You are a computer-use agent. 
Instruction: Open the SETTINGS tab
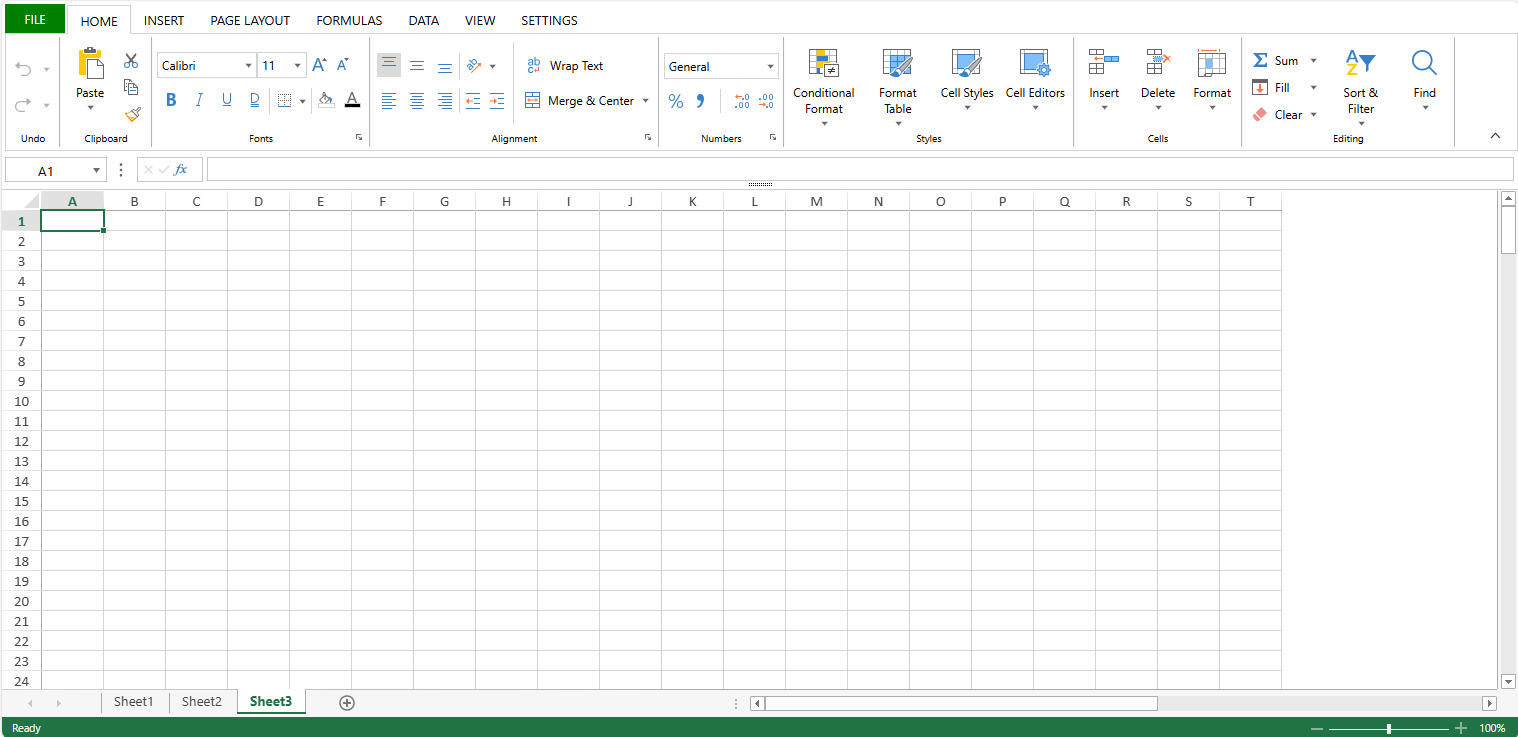pyautogui.click(x=549, y=20)
